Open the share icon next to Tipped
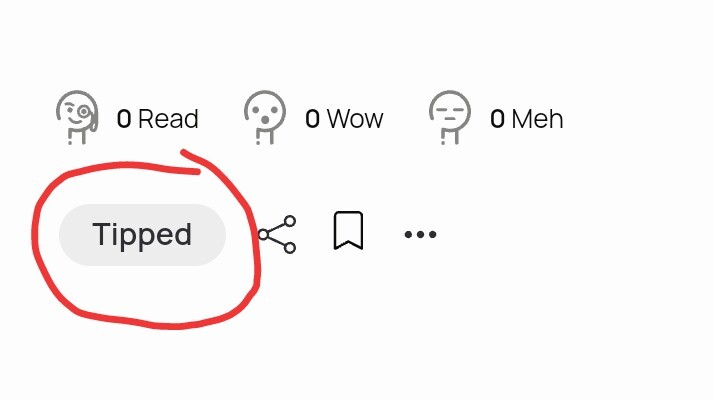This screenshot has height=400, width=713. coord(277,235)
